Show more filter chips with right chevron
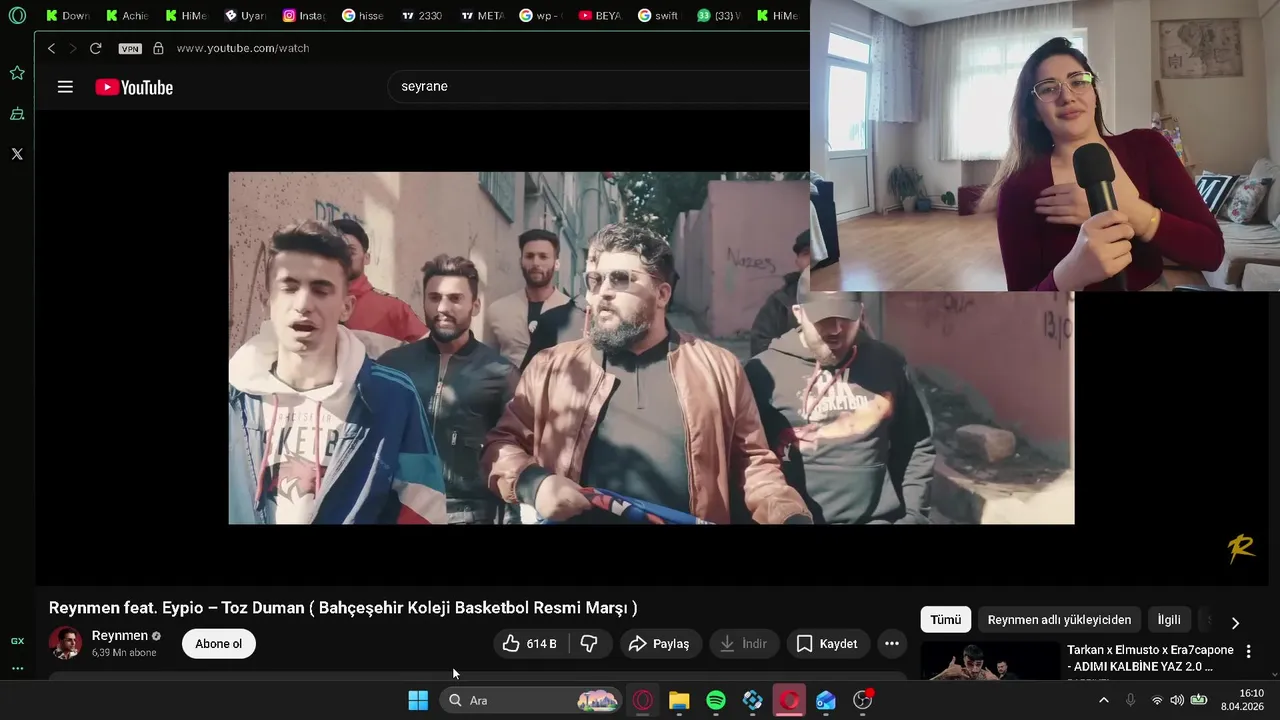1280x720 pixels. [1235, 623]
